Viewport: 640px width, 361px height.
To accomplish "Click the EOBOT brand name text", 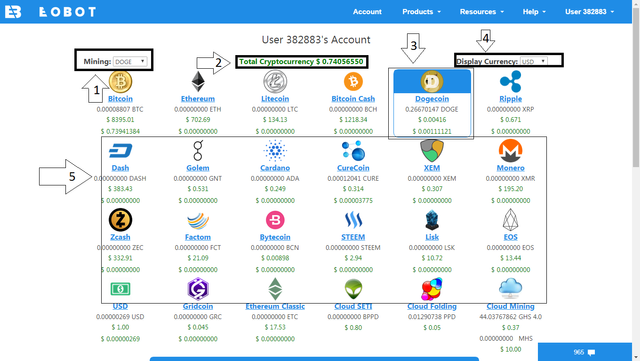I will pos(67,12).
